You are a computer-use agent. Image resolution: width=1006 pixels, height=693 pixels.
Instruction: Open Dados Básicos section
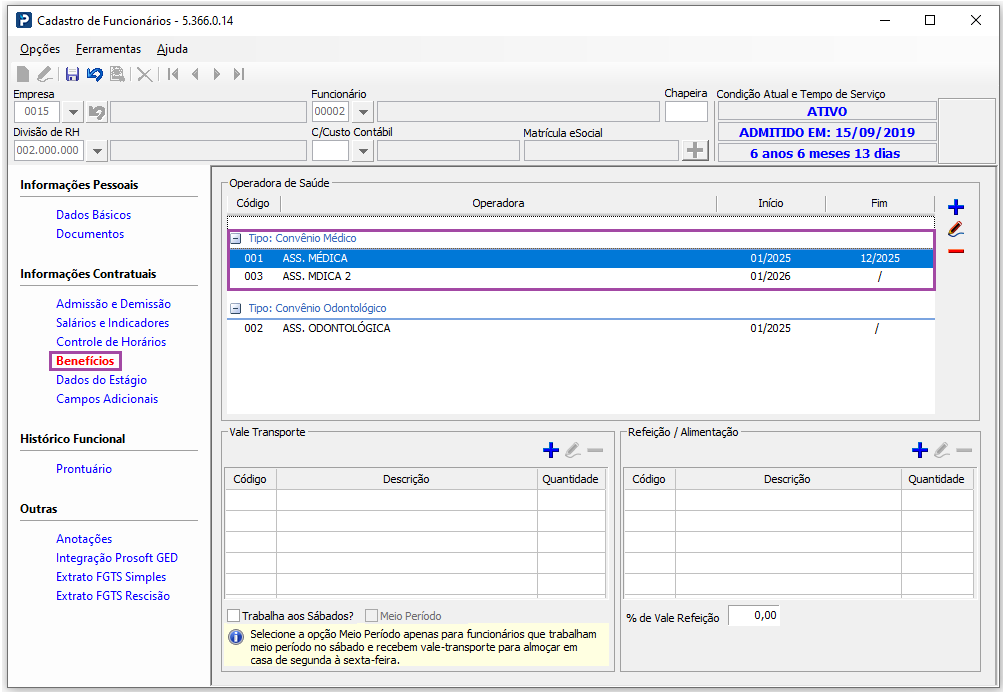[94, 215]
